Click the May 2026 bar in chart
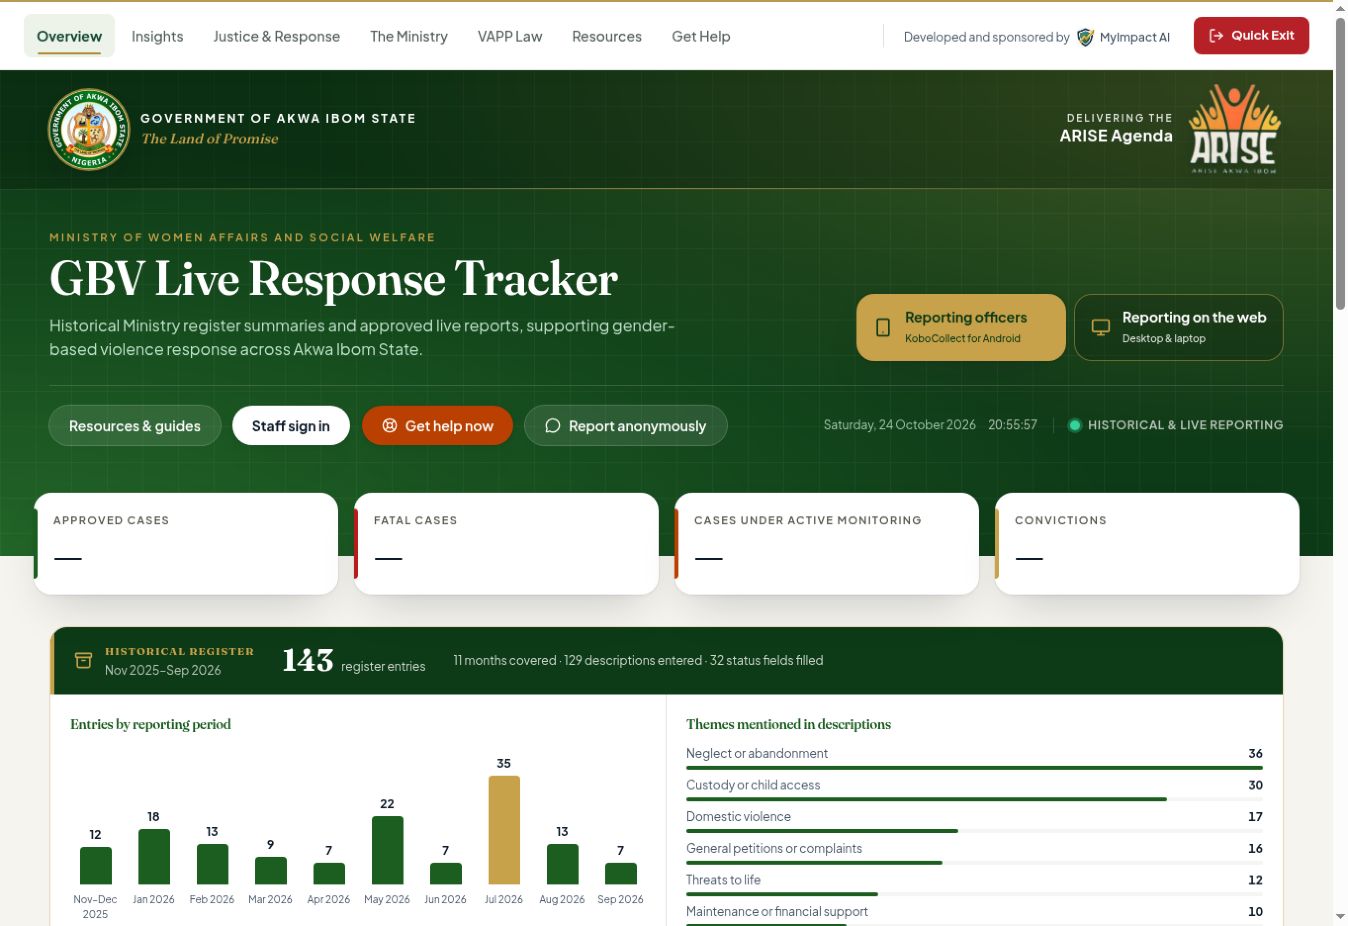This screenshot has width=1348, height=926. click(x=387, y=850)
